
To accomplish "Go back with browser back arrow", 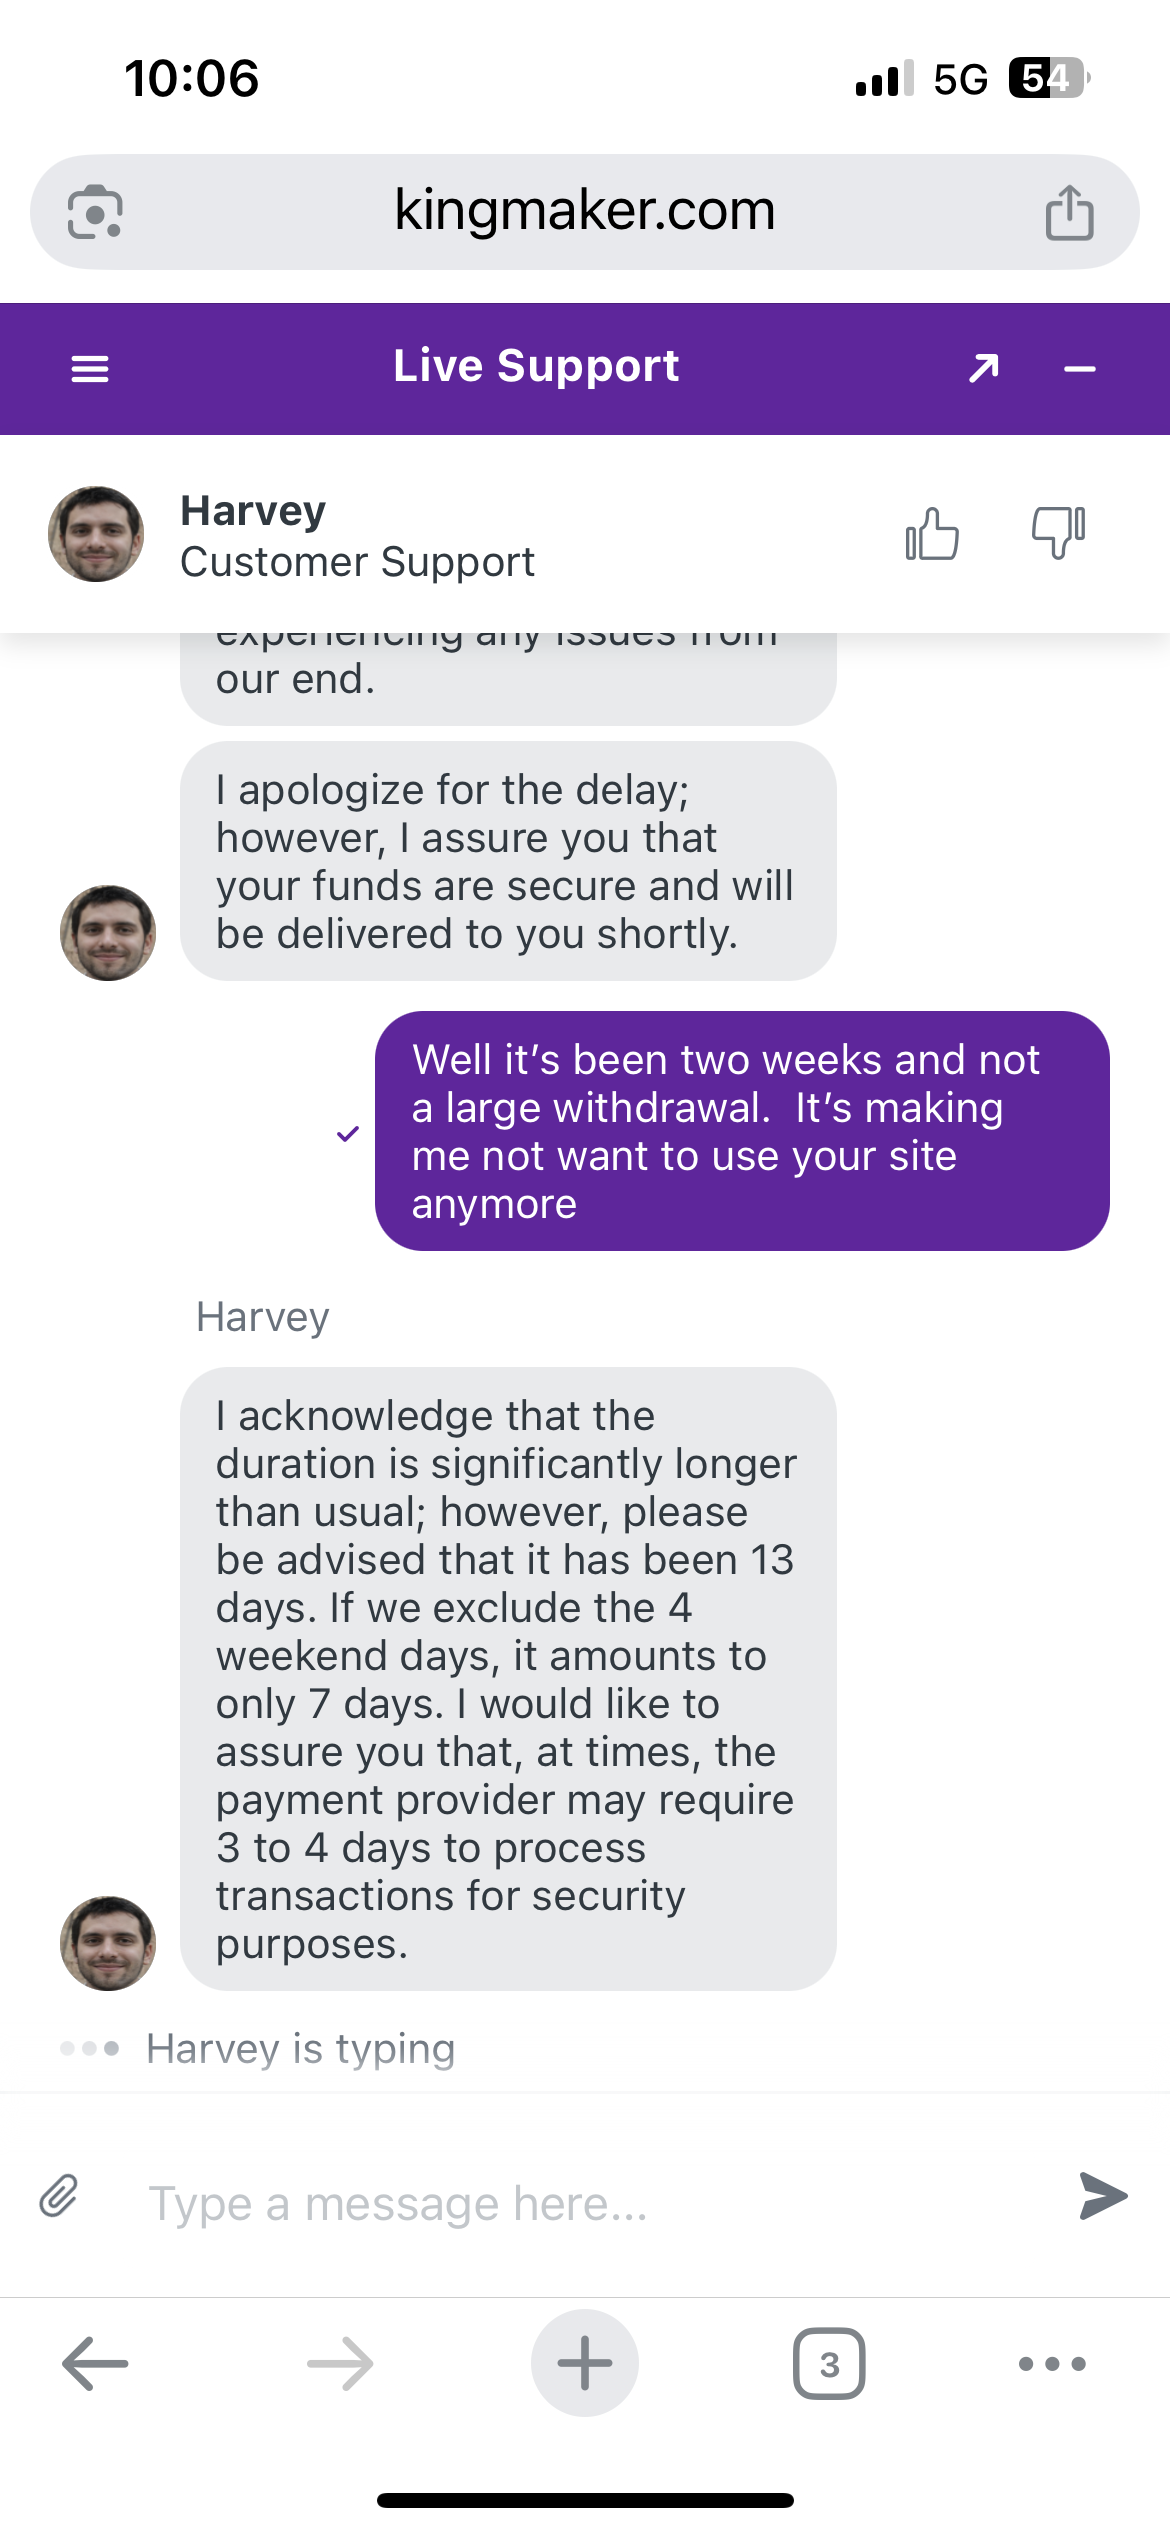I will click(x=95, y=2364).
